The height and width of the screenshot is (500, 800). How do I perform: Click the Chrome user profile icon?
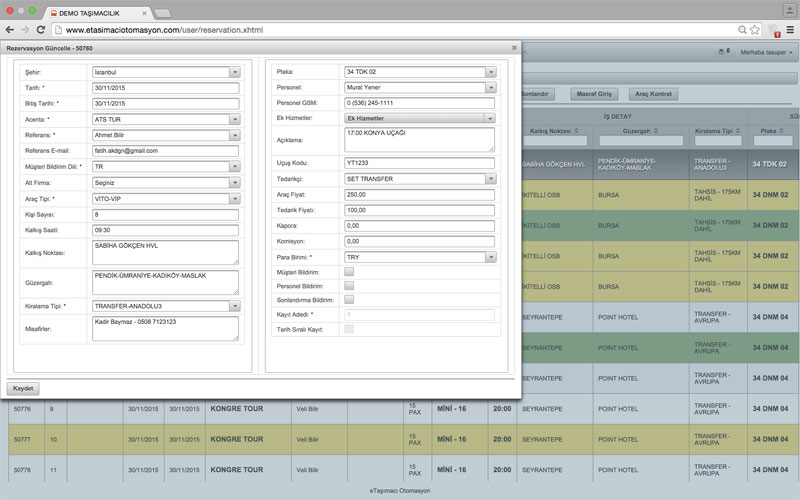789,11
